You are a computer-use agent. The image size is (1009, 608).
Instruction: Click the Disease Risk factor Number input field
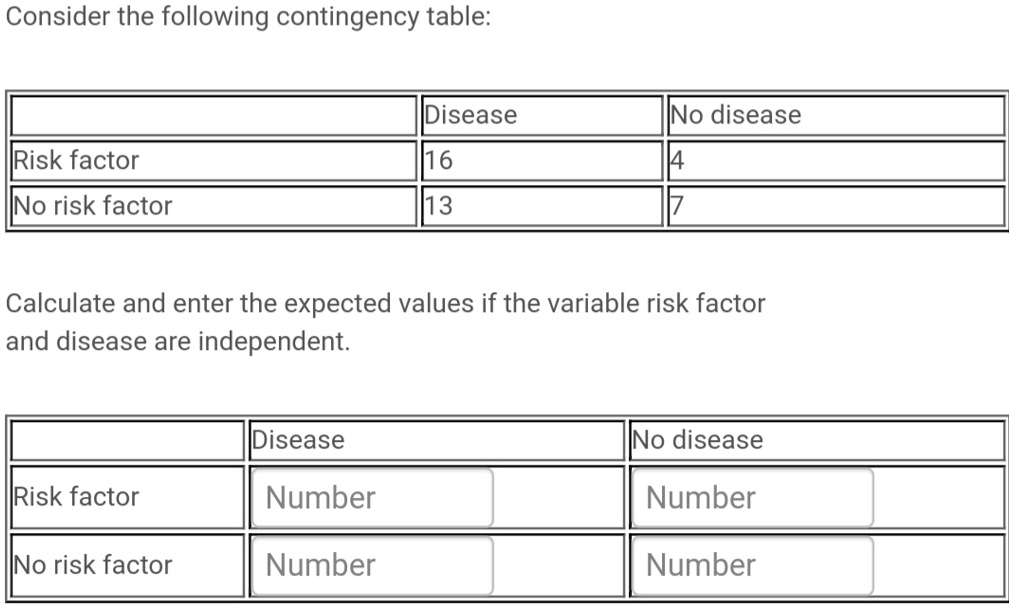(x=371, y=497)
